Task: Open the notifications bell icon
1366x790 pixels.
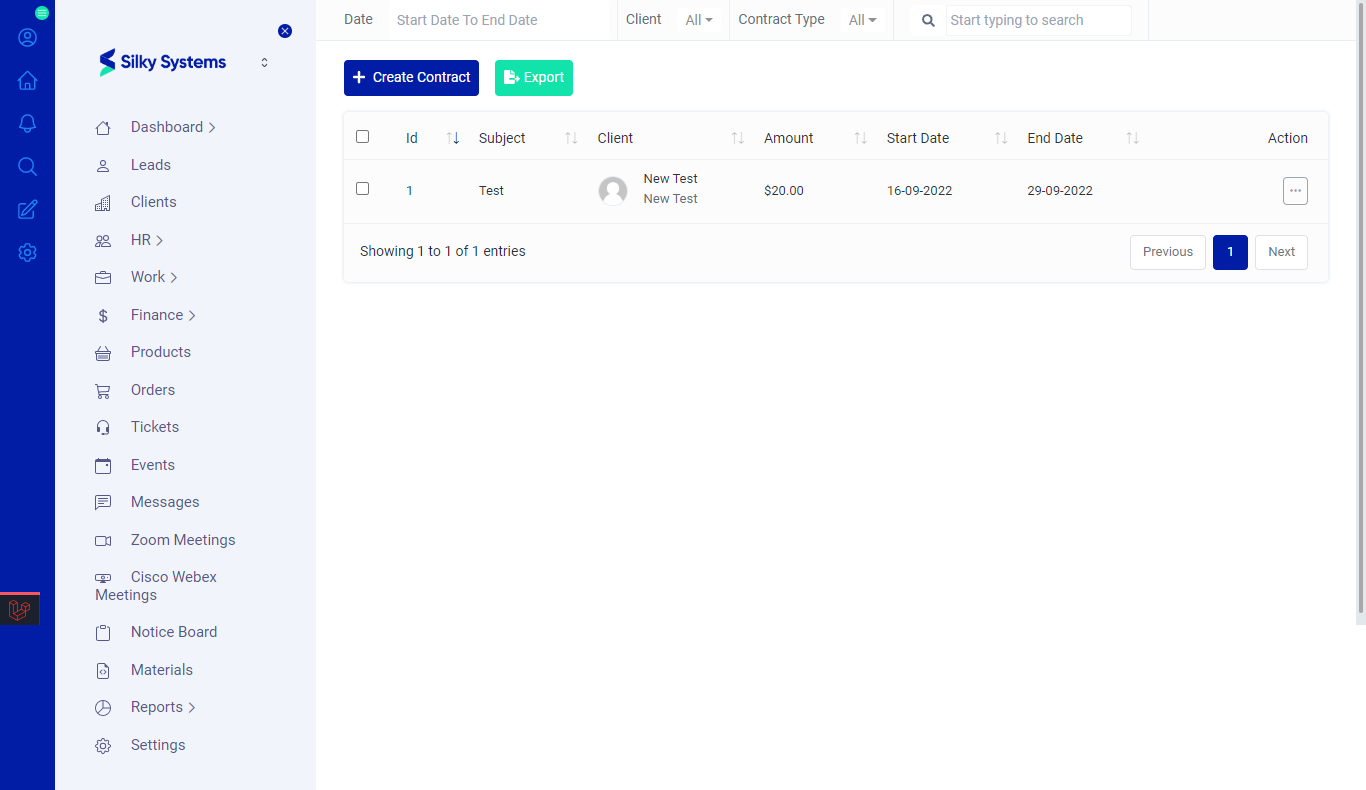Action: pos(27,124)
